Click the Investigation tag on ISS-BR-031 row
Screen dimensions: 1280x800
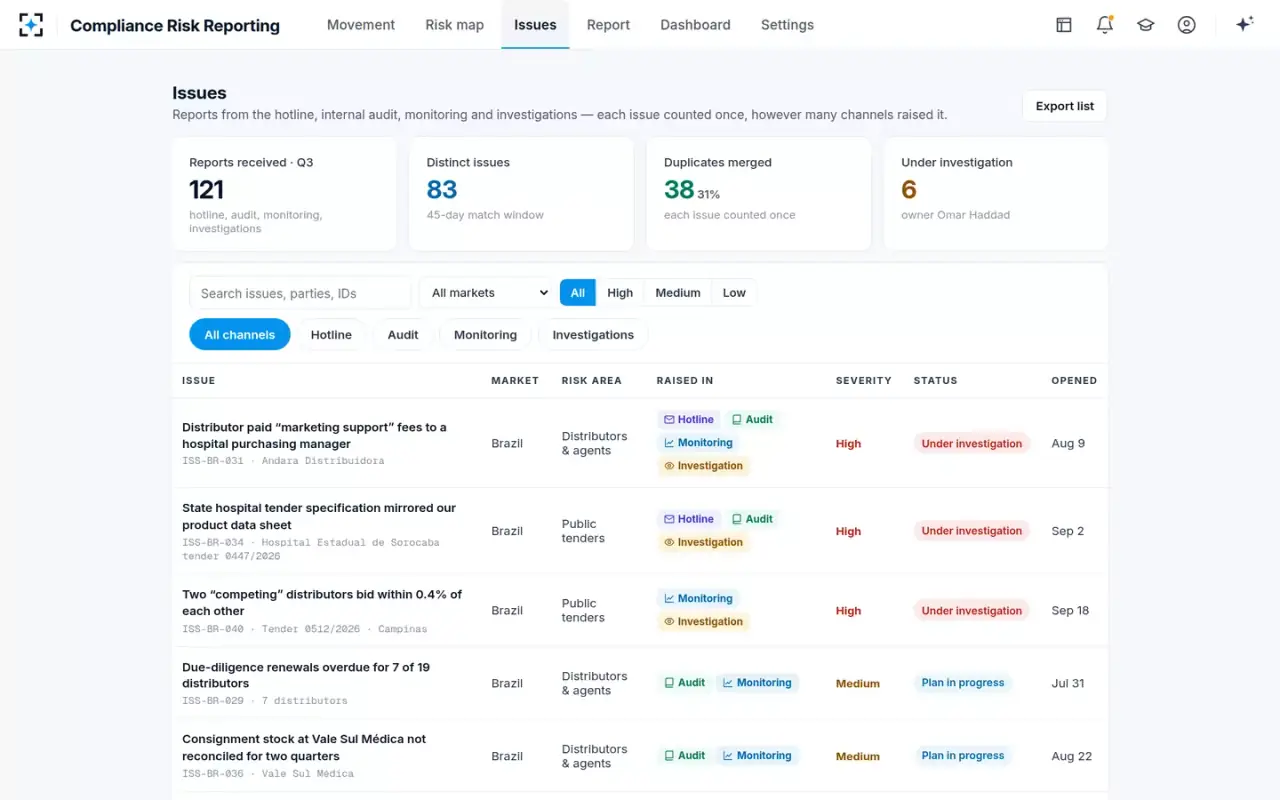click(703, 466)
